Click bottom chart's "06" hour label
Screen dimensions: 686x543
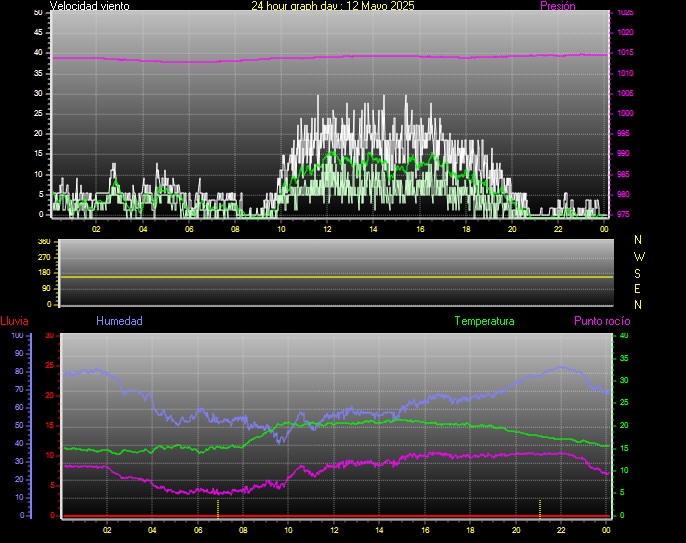coord(198,530)
